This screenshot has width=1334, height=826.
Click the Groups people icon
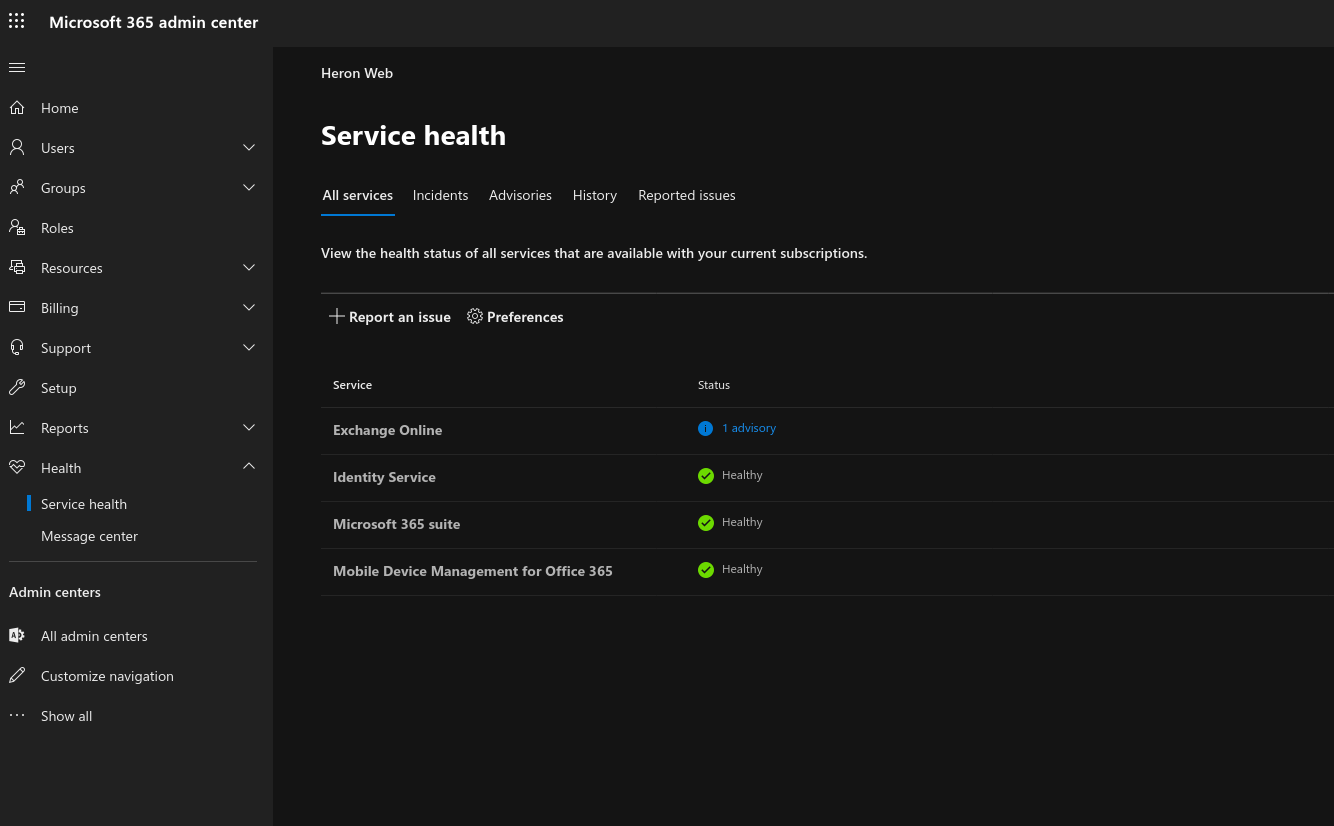click(17, 187)
